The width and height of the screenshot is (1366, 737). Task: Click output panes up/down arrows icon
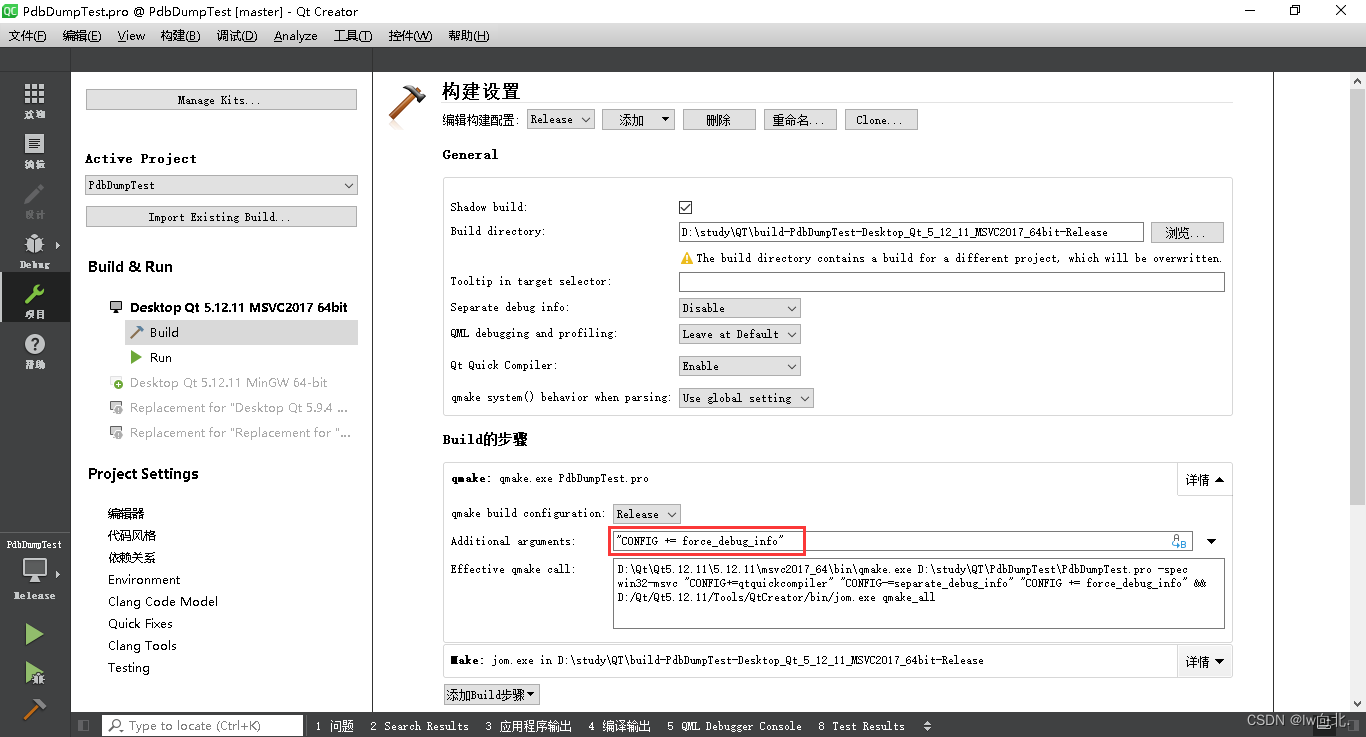tap(927, 726)
